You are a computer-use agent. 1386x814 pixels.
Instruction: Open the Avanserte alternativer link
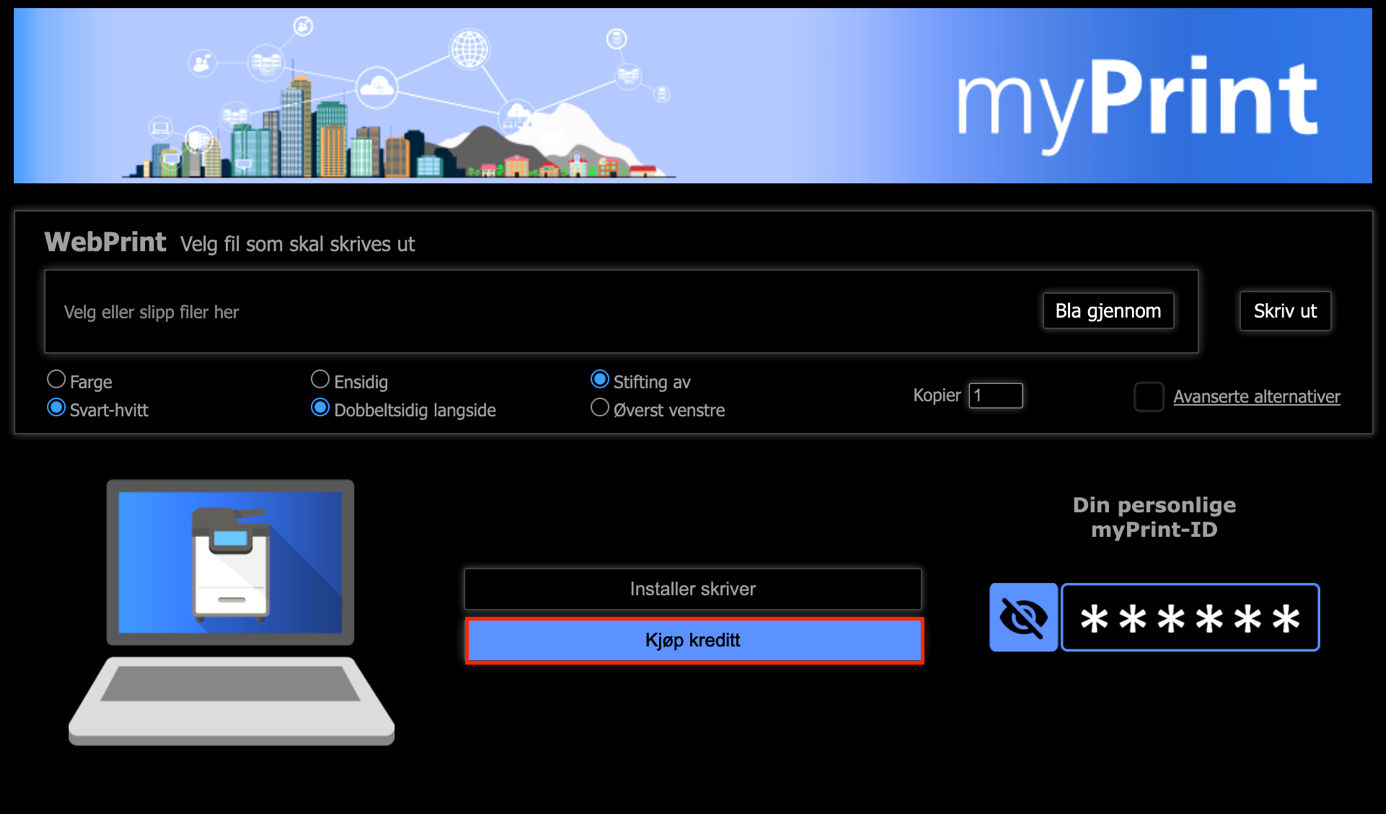[x=1256, y=397]
